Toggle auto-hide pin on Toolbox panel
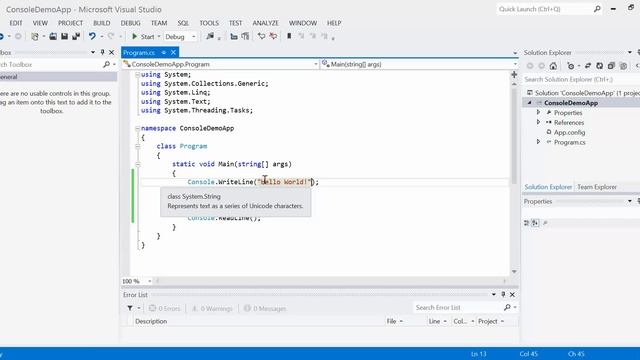The width and height of the screenshot is (640, 360). tap(102, 53)
